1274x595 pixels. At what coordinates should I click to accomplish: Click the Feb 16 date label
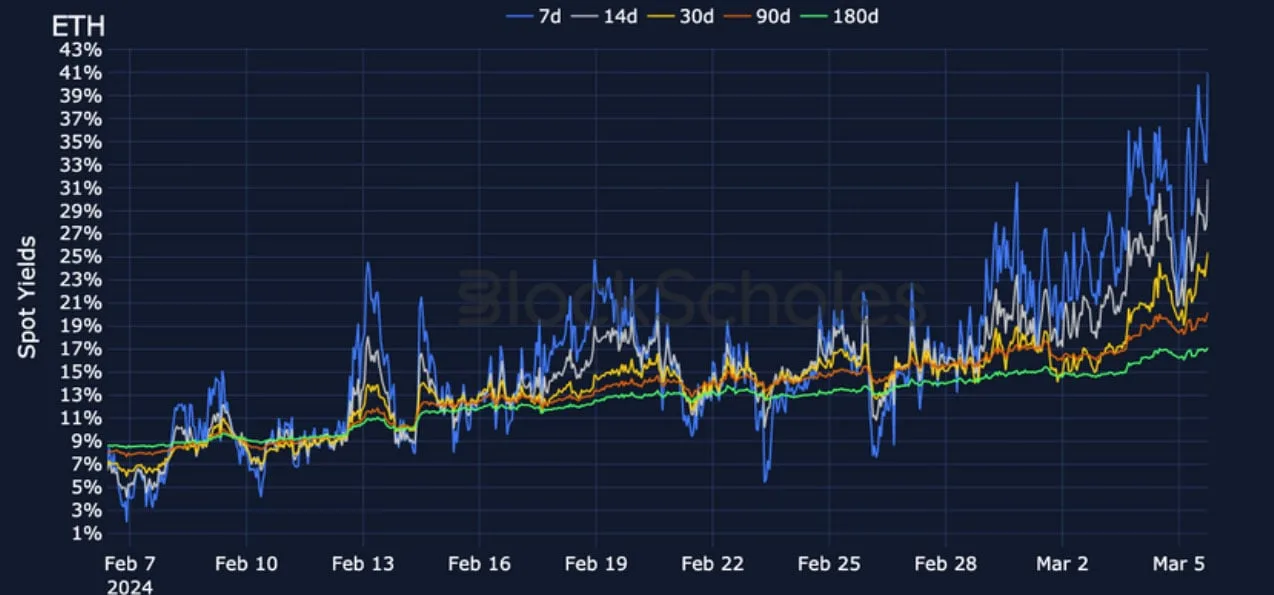point(480,564)
